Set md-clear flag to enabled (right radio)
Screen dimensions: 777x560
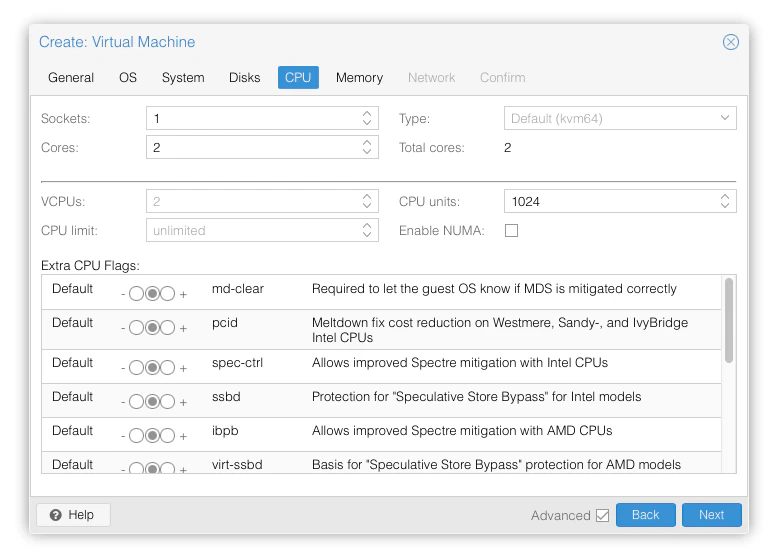[x=168, y=294]
